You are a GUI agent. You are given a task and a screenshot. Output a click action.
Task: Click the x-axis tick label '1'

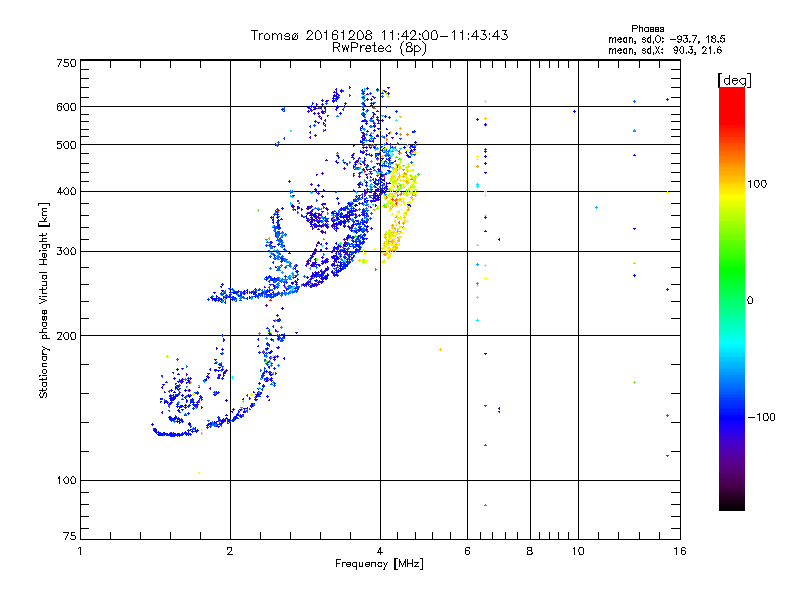[81, 551]
